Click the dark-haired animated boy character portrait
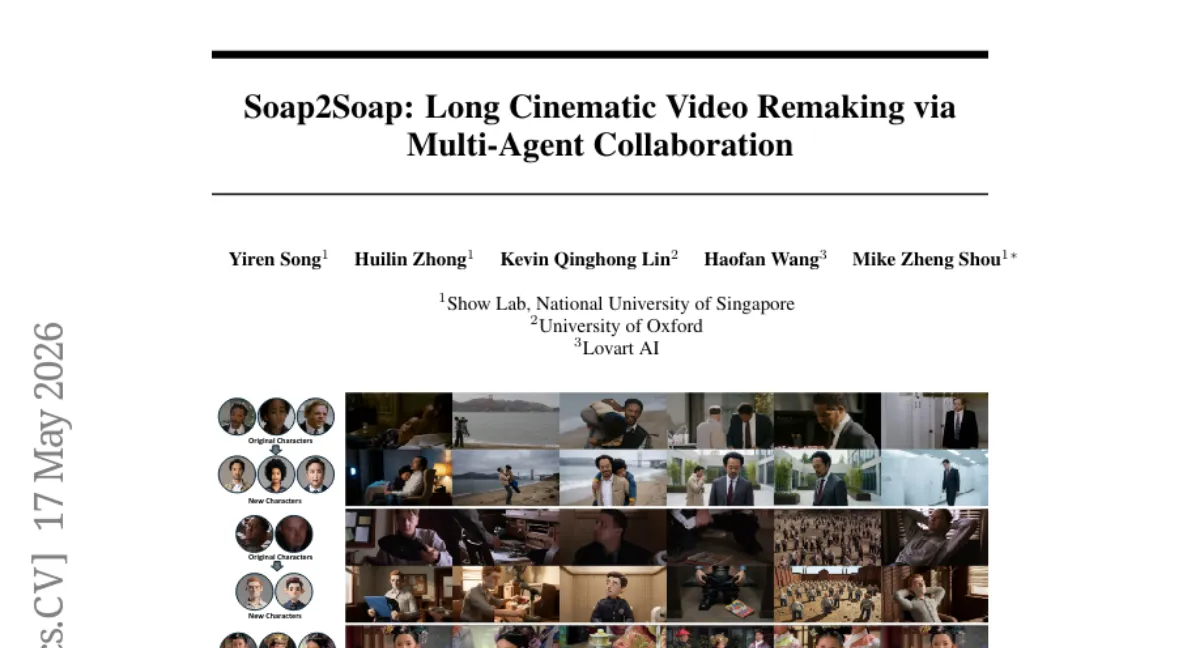 (x=294, y=591)
